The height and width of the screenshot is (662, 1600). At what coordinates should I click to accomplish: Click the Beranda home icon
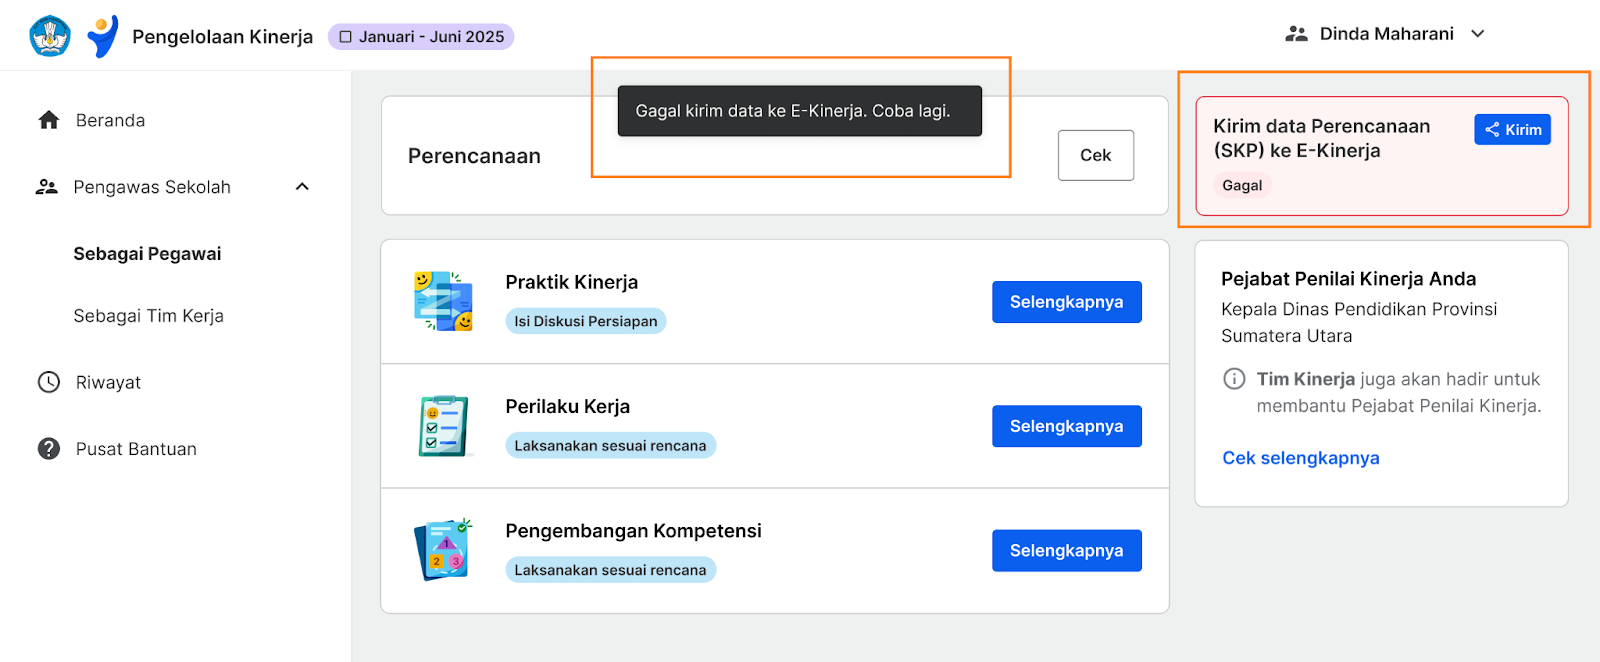[49, 120]
